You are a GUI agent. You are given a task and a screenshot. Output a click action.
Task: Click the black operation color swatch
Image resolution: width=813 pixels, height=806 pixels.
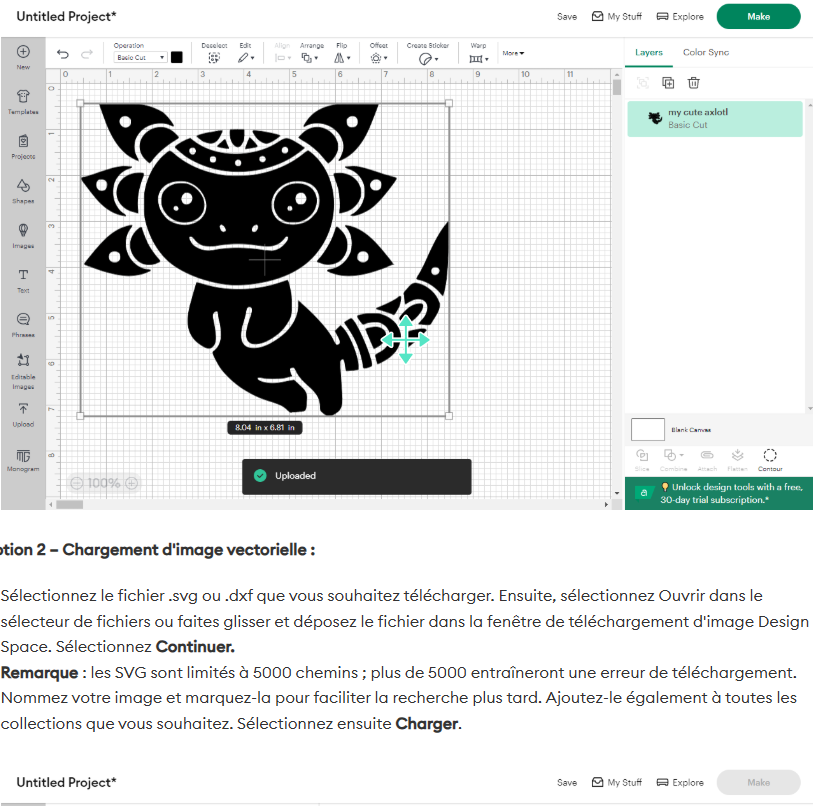(x=177, y=58)
